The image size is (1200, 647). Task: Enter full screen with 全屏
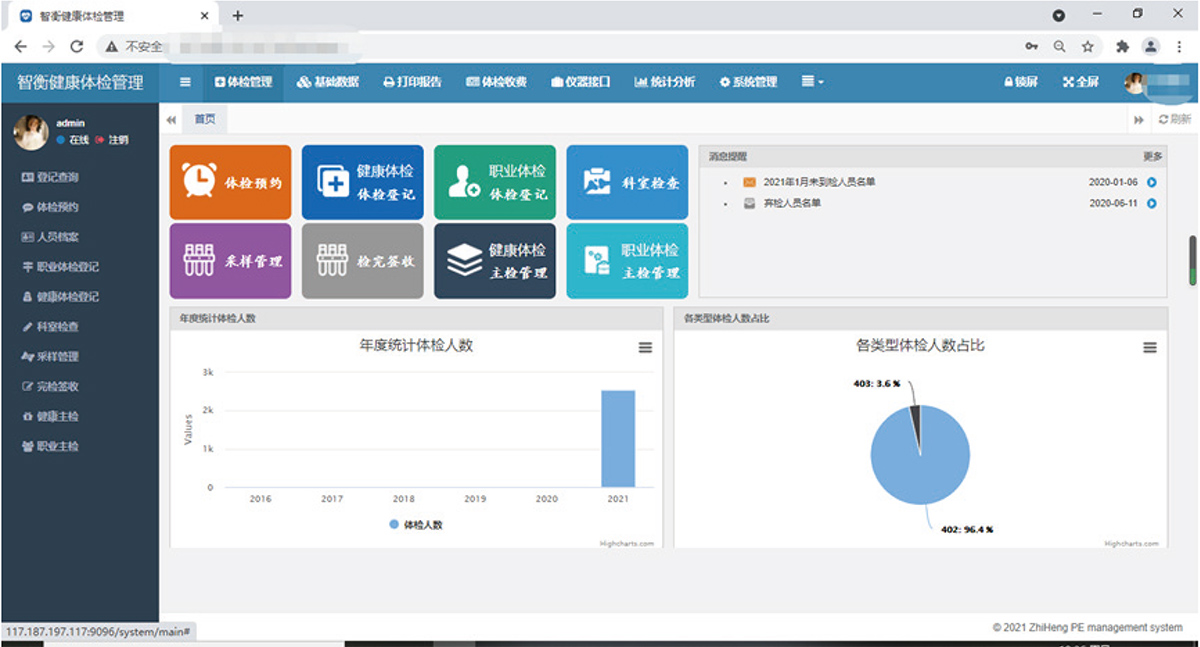click(x=1081, y=82)
